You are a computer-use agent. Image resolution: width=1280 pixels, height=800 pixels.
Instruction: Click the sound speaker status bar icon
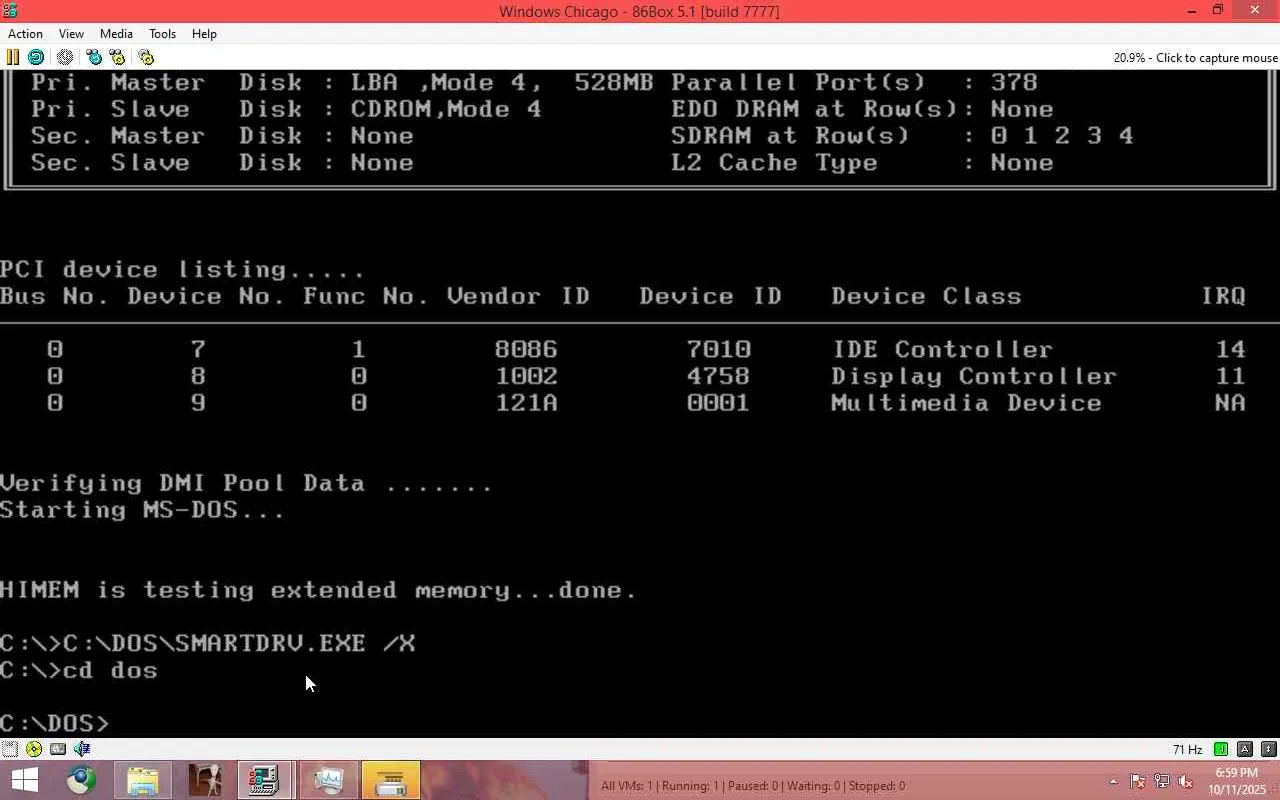[82, 749]
